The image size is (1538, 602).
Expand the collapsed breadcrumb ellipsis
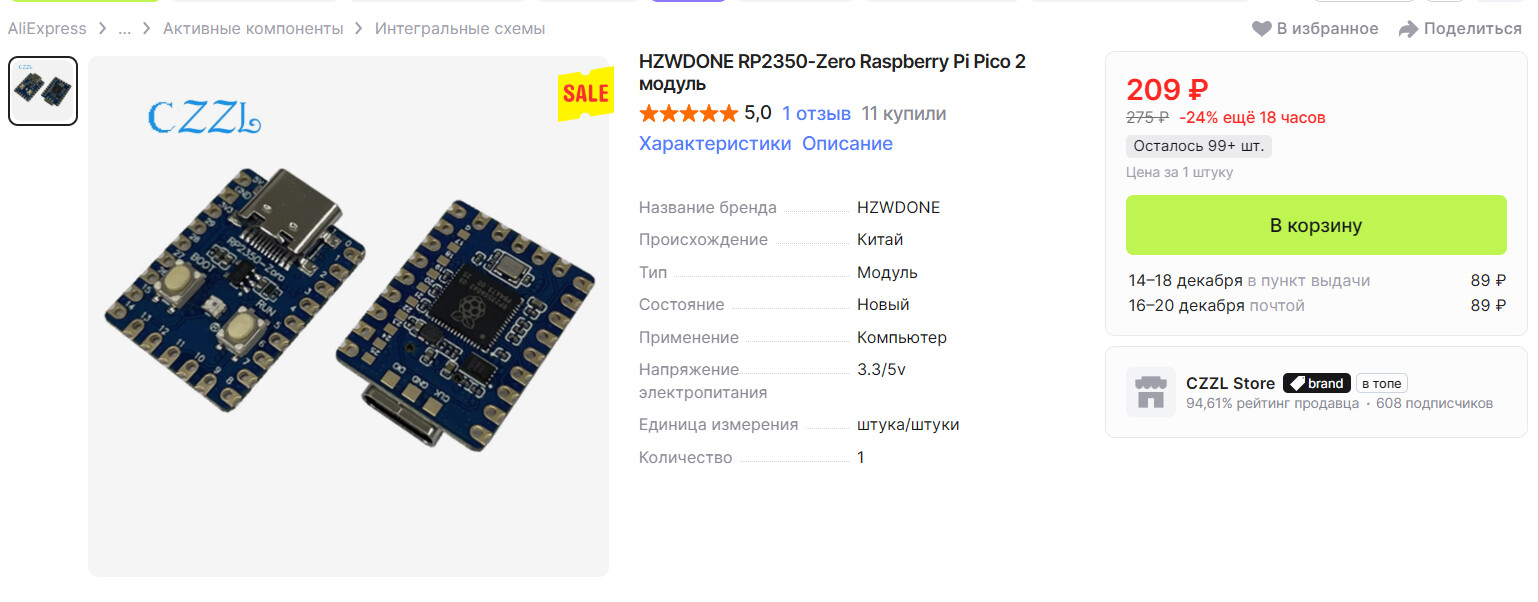(x=125, y=29)
